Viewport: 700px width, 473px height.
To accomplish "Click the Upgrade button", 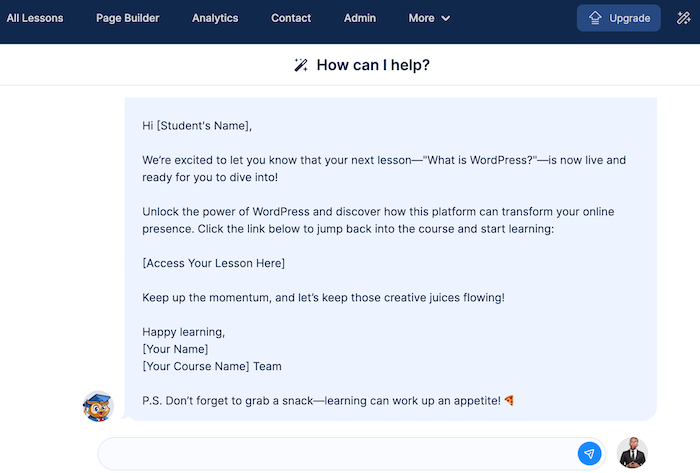I will click(619, 18).
